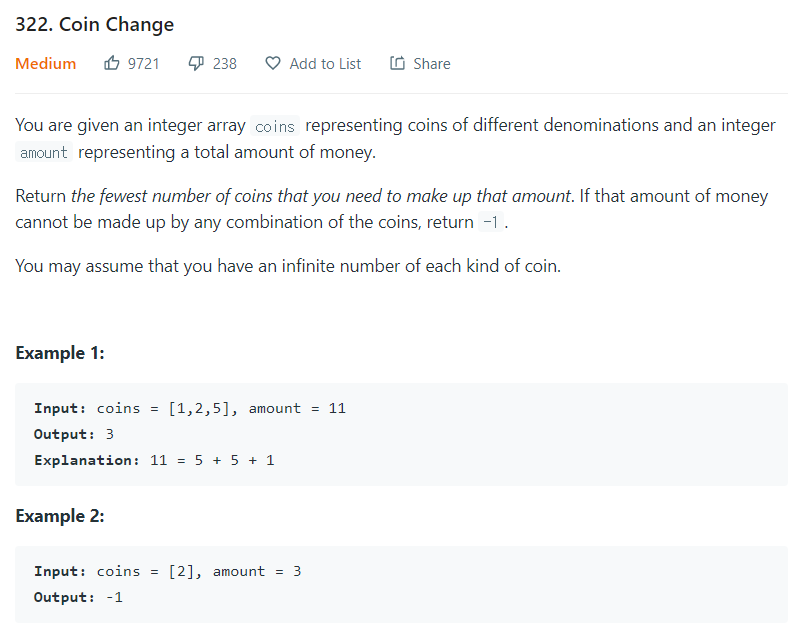Click the inline code value -1
The width and height of the screenshot is (802, 632).
490,222
